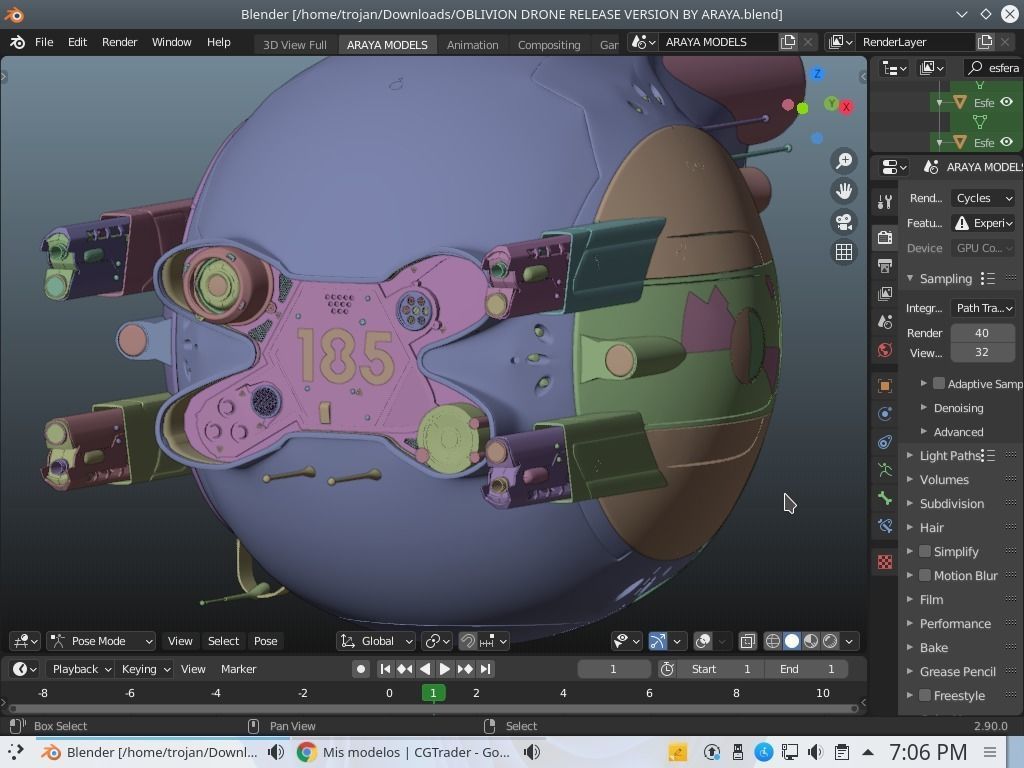Image resolution: width=1024 pixels, height=768 pixels.
Task: Toggle auto keying record button
Action: [x=360, y=669]
